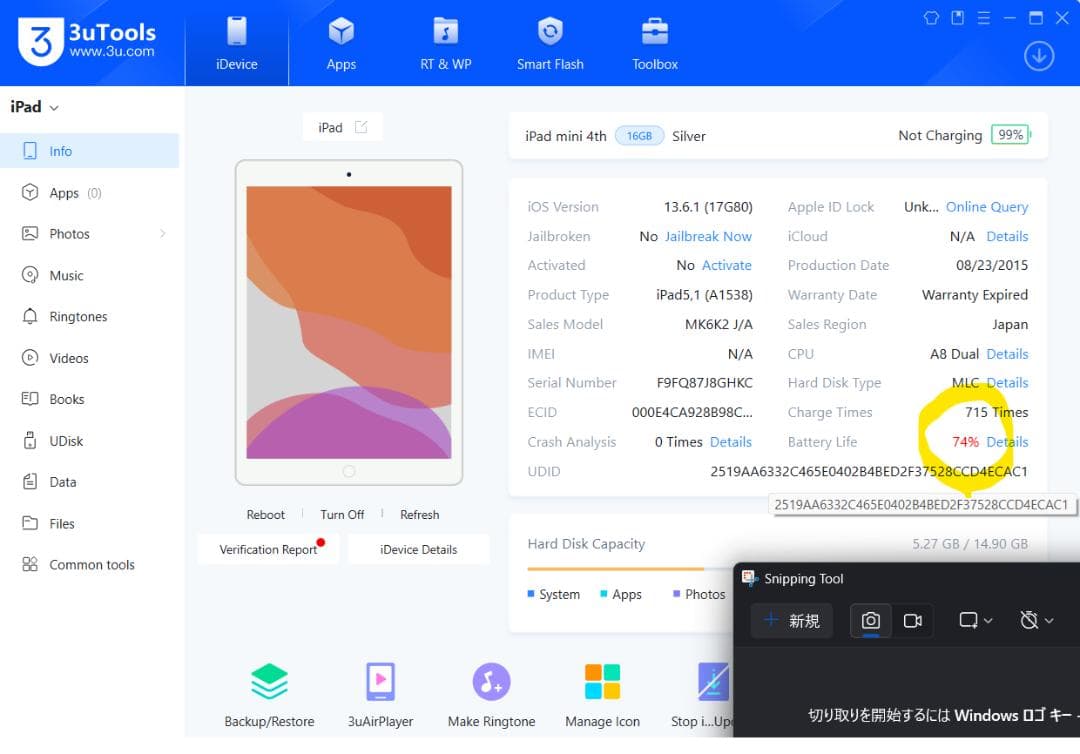The height and width of the screenshot is (754, 1080).
Task: Open the downloads circle arrow icon
Action: 1039,56
